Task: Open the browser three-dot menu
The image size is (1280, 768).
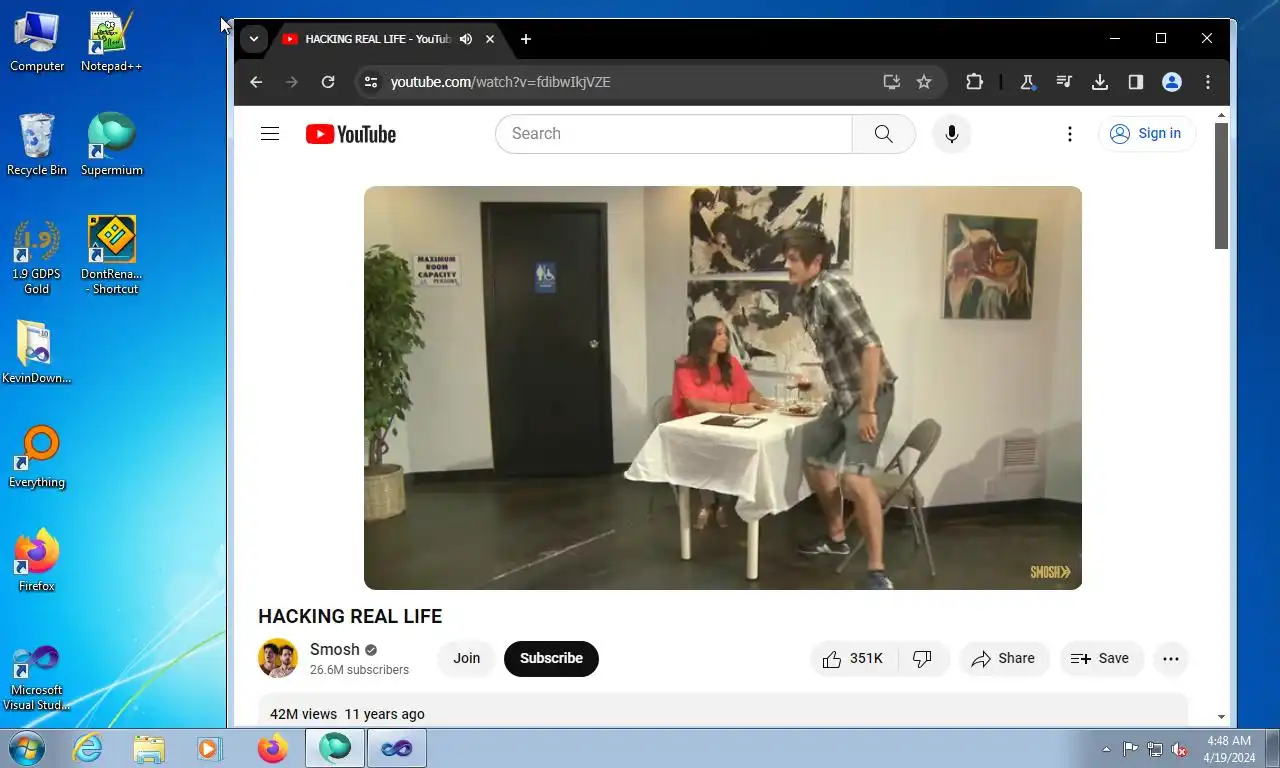Action: (1208, 82)
